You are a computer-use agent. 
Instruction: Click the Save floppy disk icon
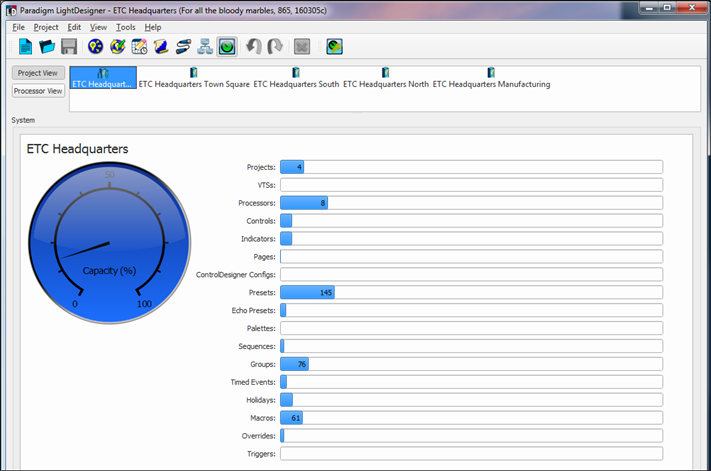click(69, 46)
